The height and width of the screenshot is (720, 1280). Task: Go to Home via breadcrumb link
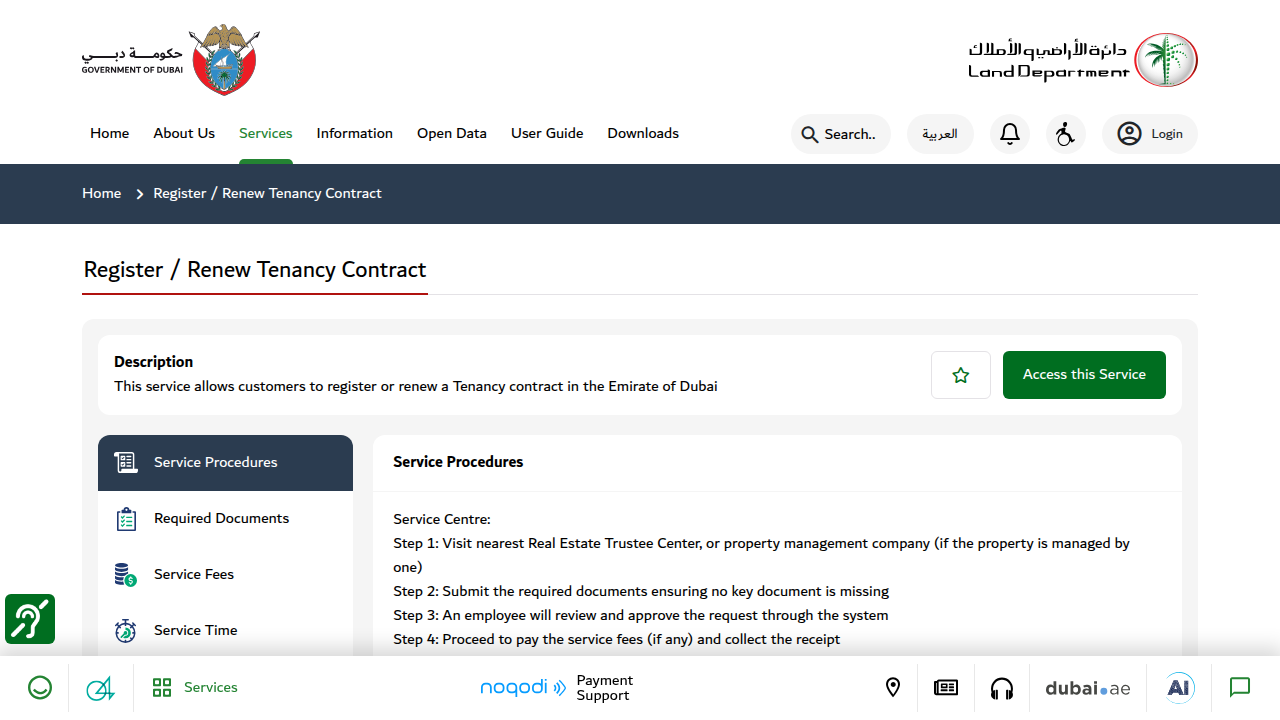tap(102, 193)
